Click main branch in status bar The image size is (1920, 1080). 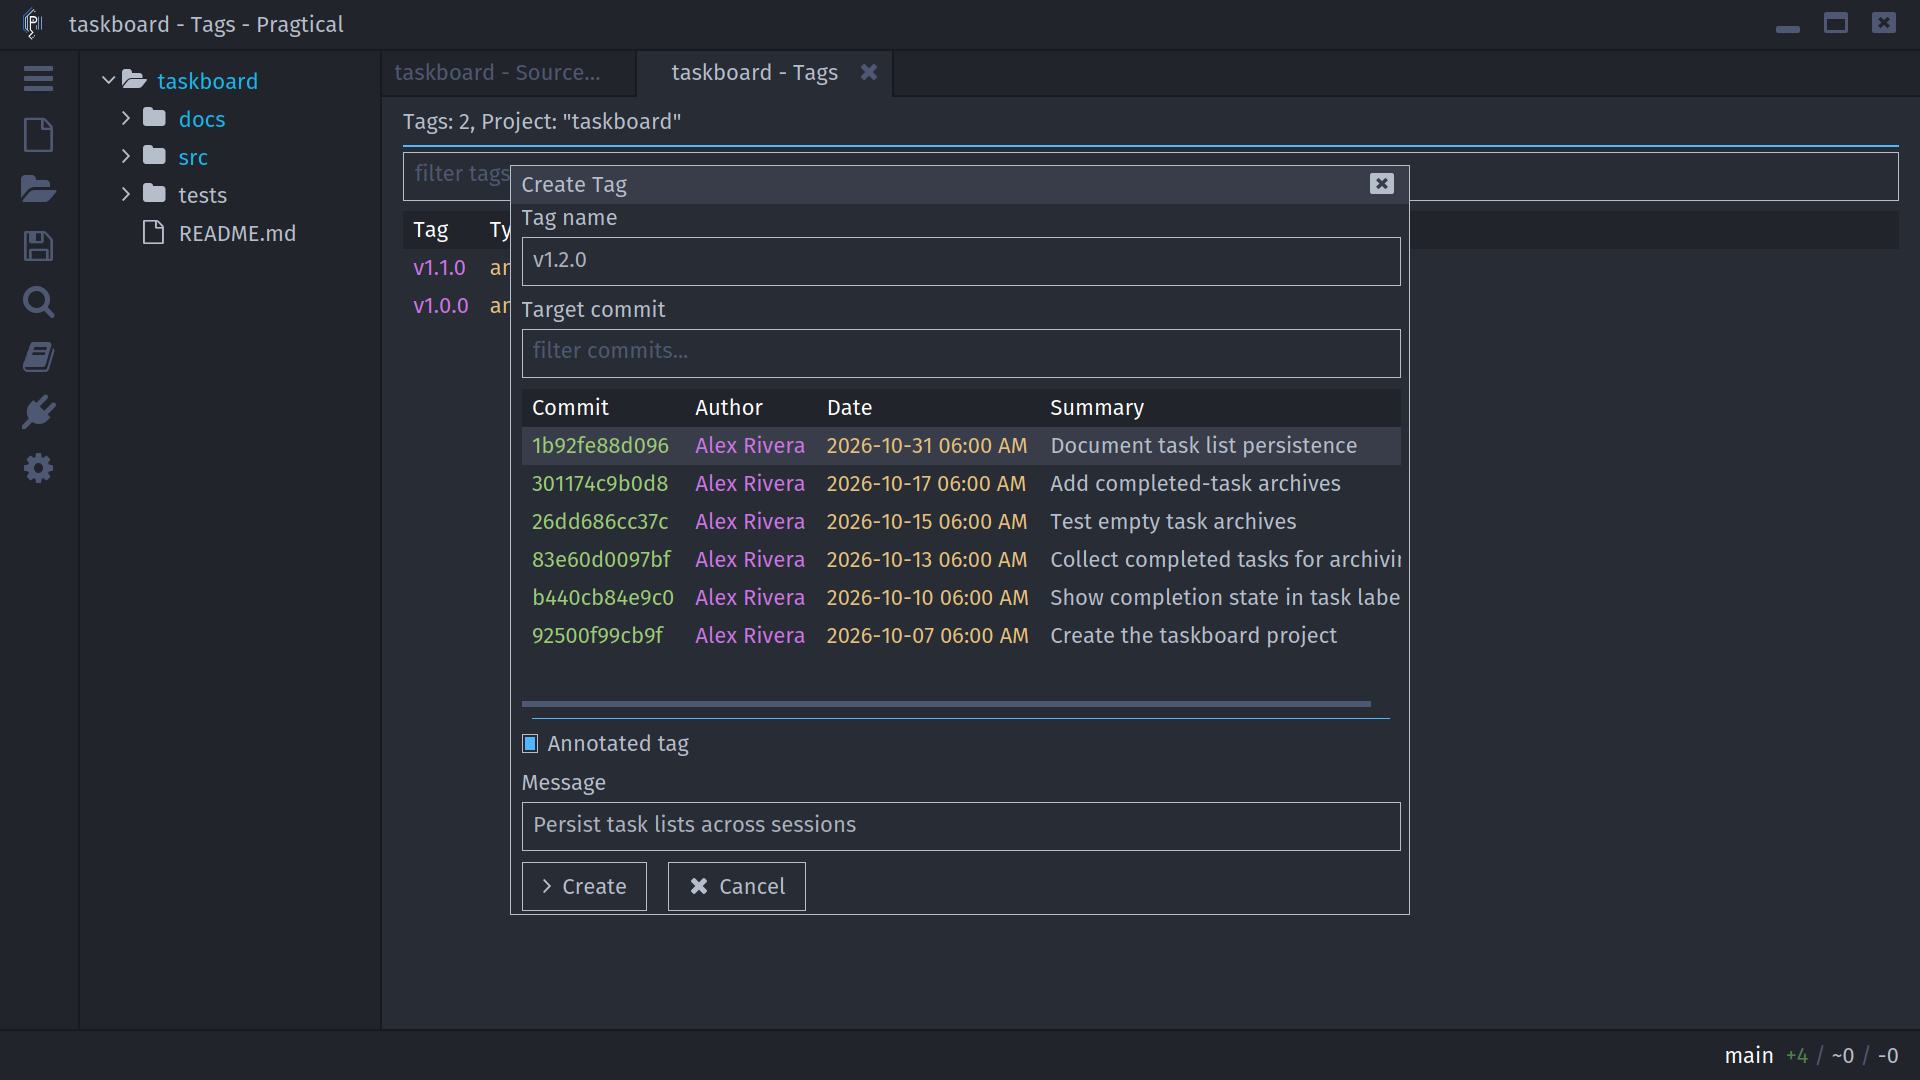[x=1748, y=1055]
